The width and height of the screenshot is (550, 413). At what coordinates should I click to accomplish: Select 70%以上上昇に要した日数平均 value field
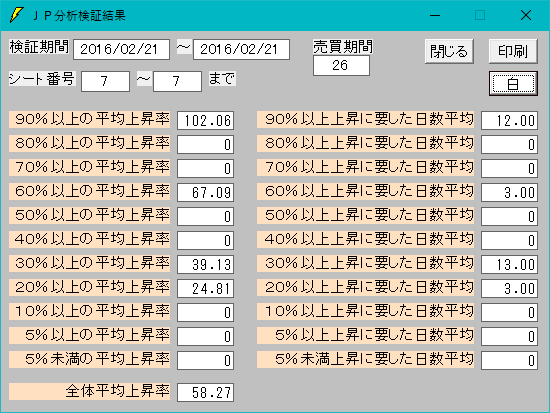509,168
